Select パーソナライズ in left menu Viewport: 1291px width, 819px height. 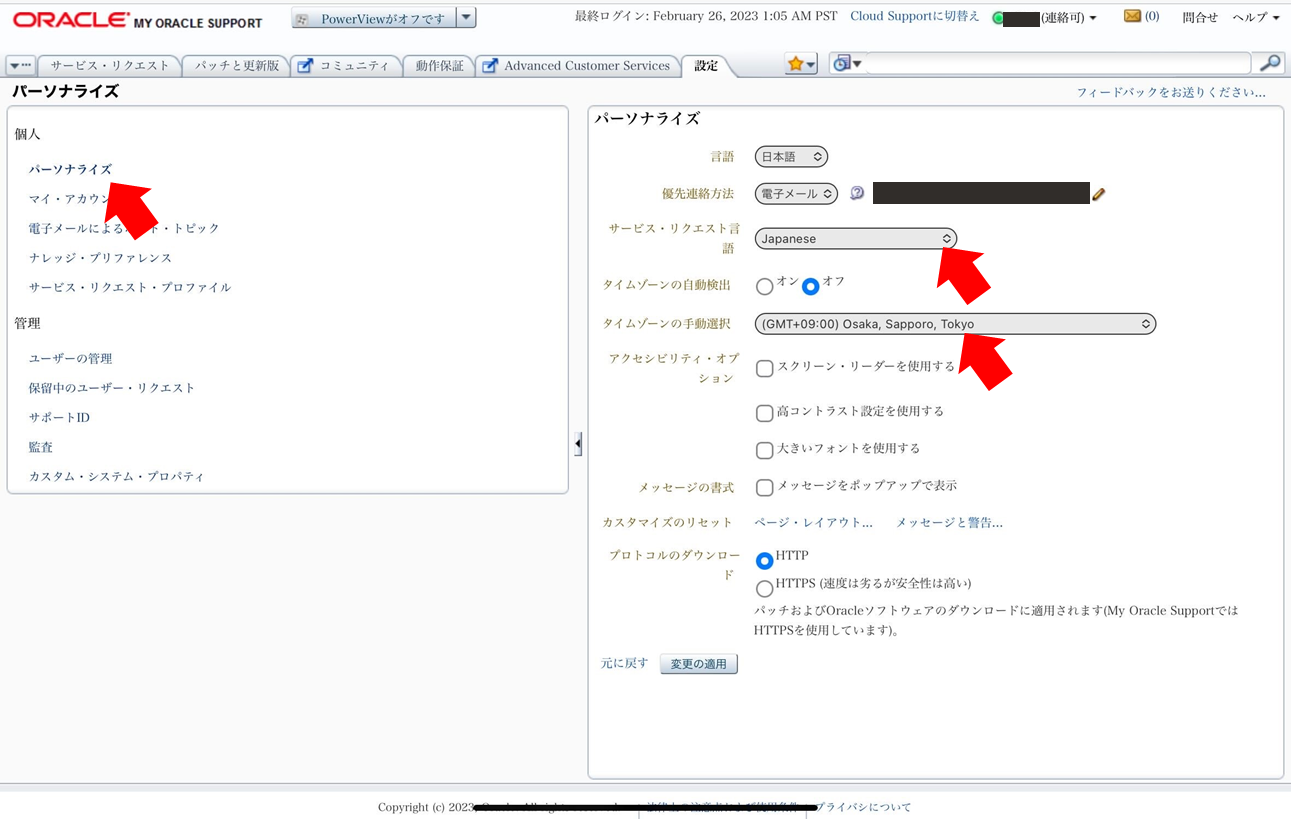[70, 170]
